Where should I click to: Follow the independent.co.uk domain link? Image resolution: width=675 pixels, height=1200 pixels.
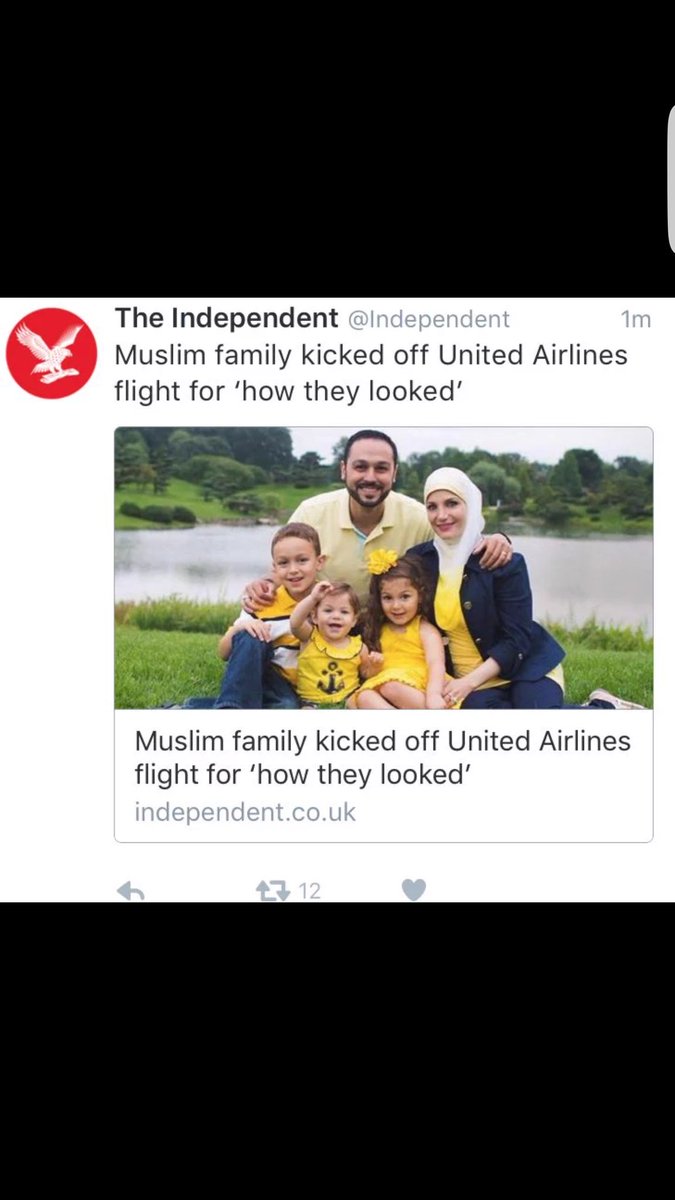tap(245, 812)
